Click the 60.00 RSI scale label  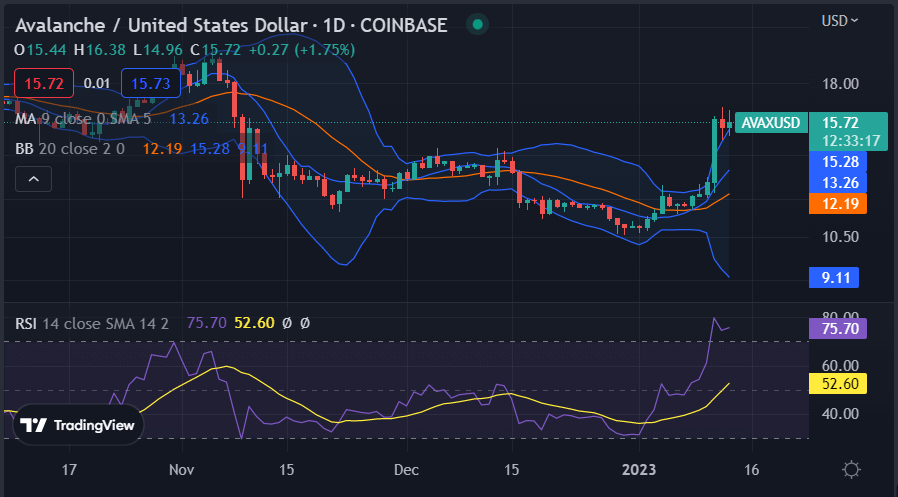[840, 365]
